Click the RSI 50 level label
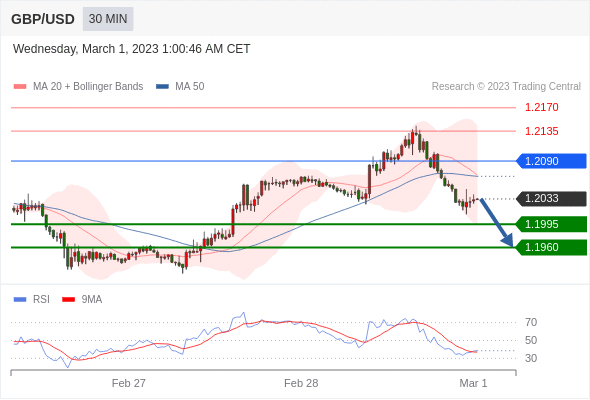 pos(531,341)
